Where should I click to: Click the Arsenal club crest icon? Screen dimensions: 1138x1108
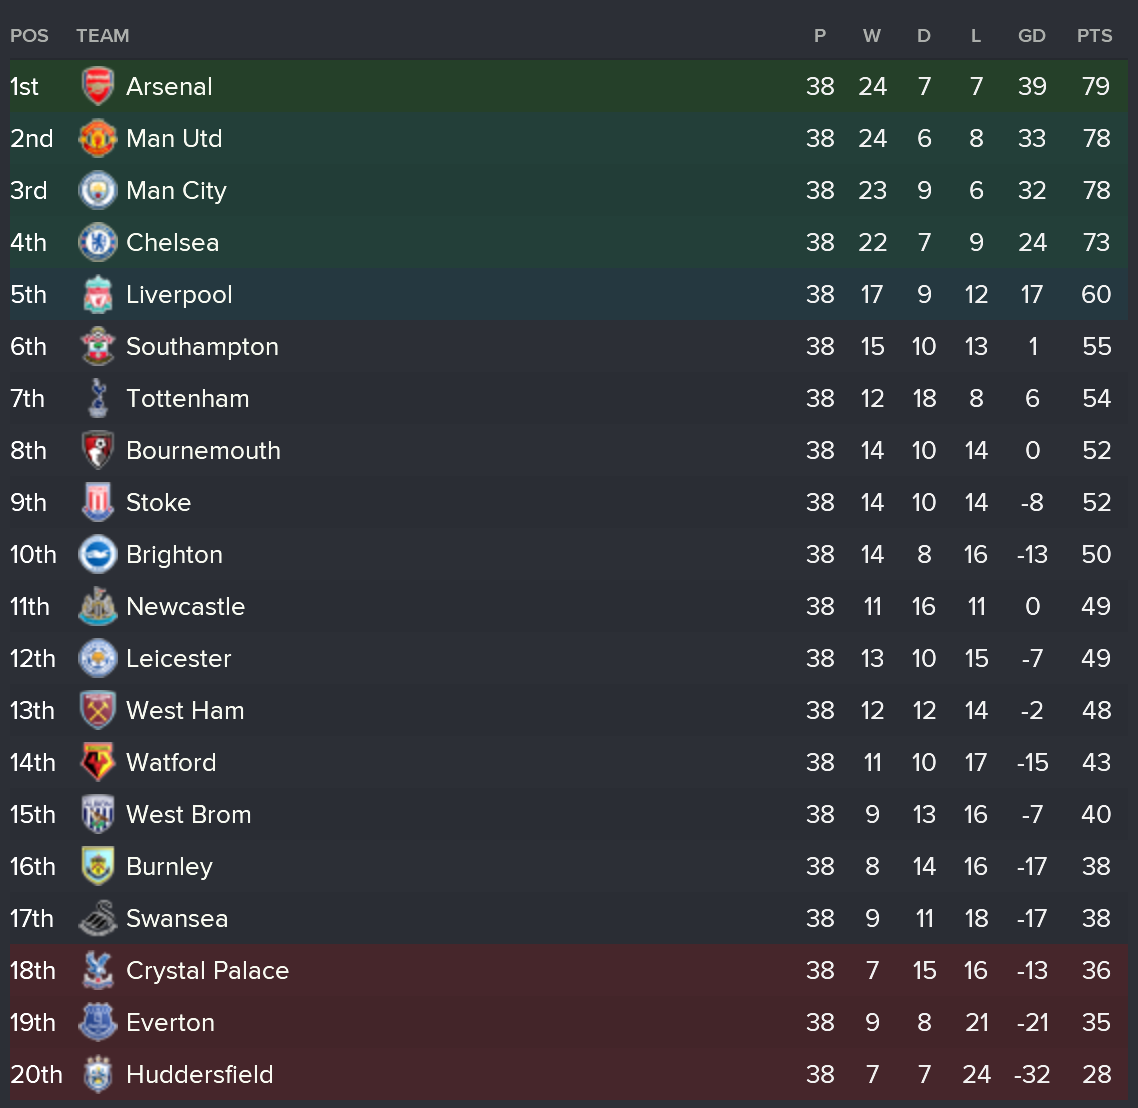pyautogui.click(x=98, y=87)
